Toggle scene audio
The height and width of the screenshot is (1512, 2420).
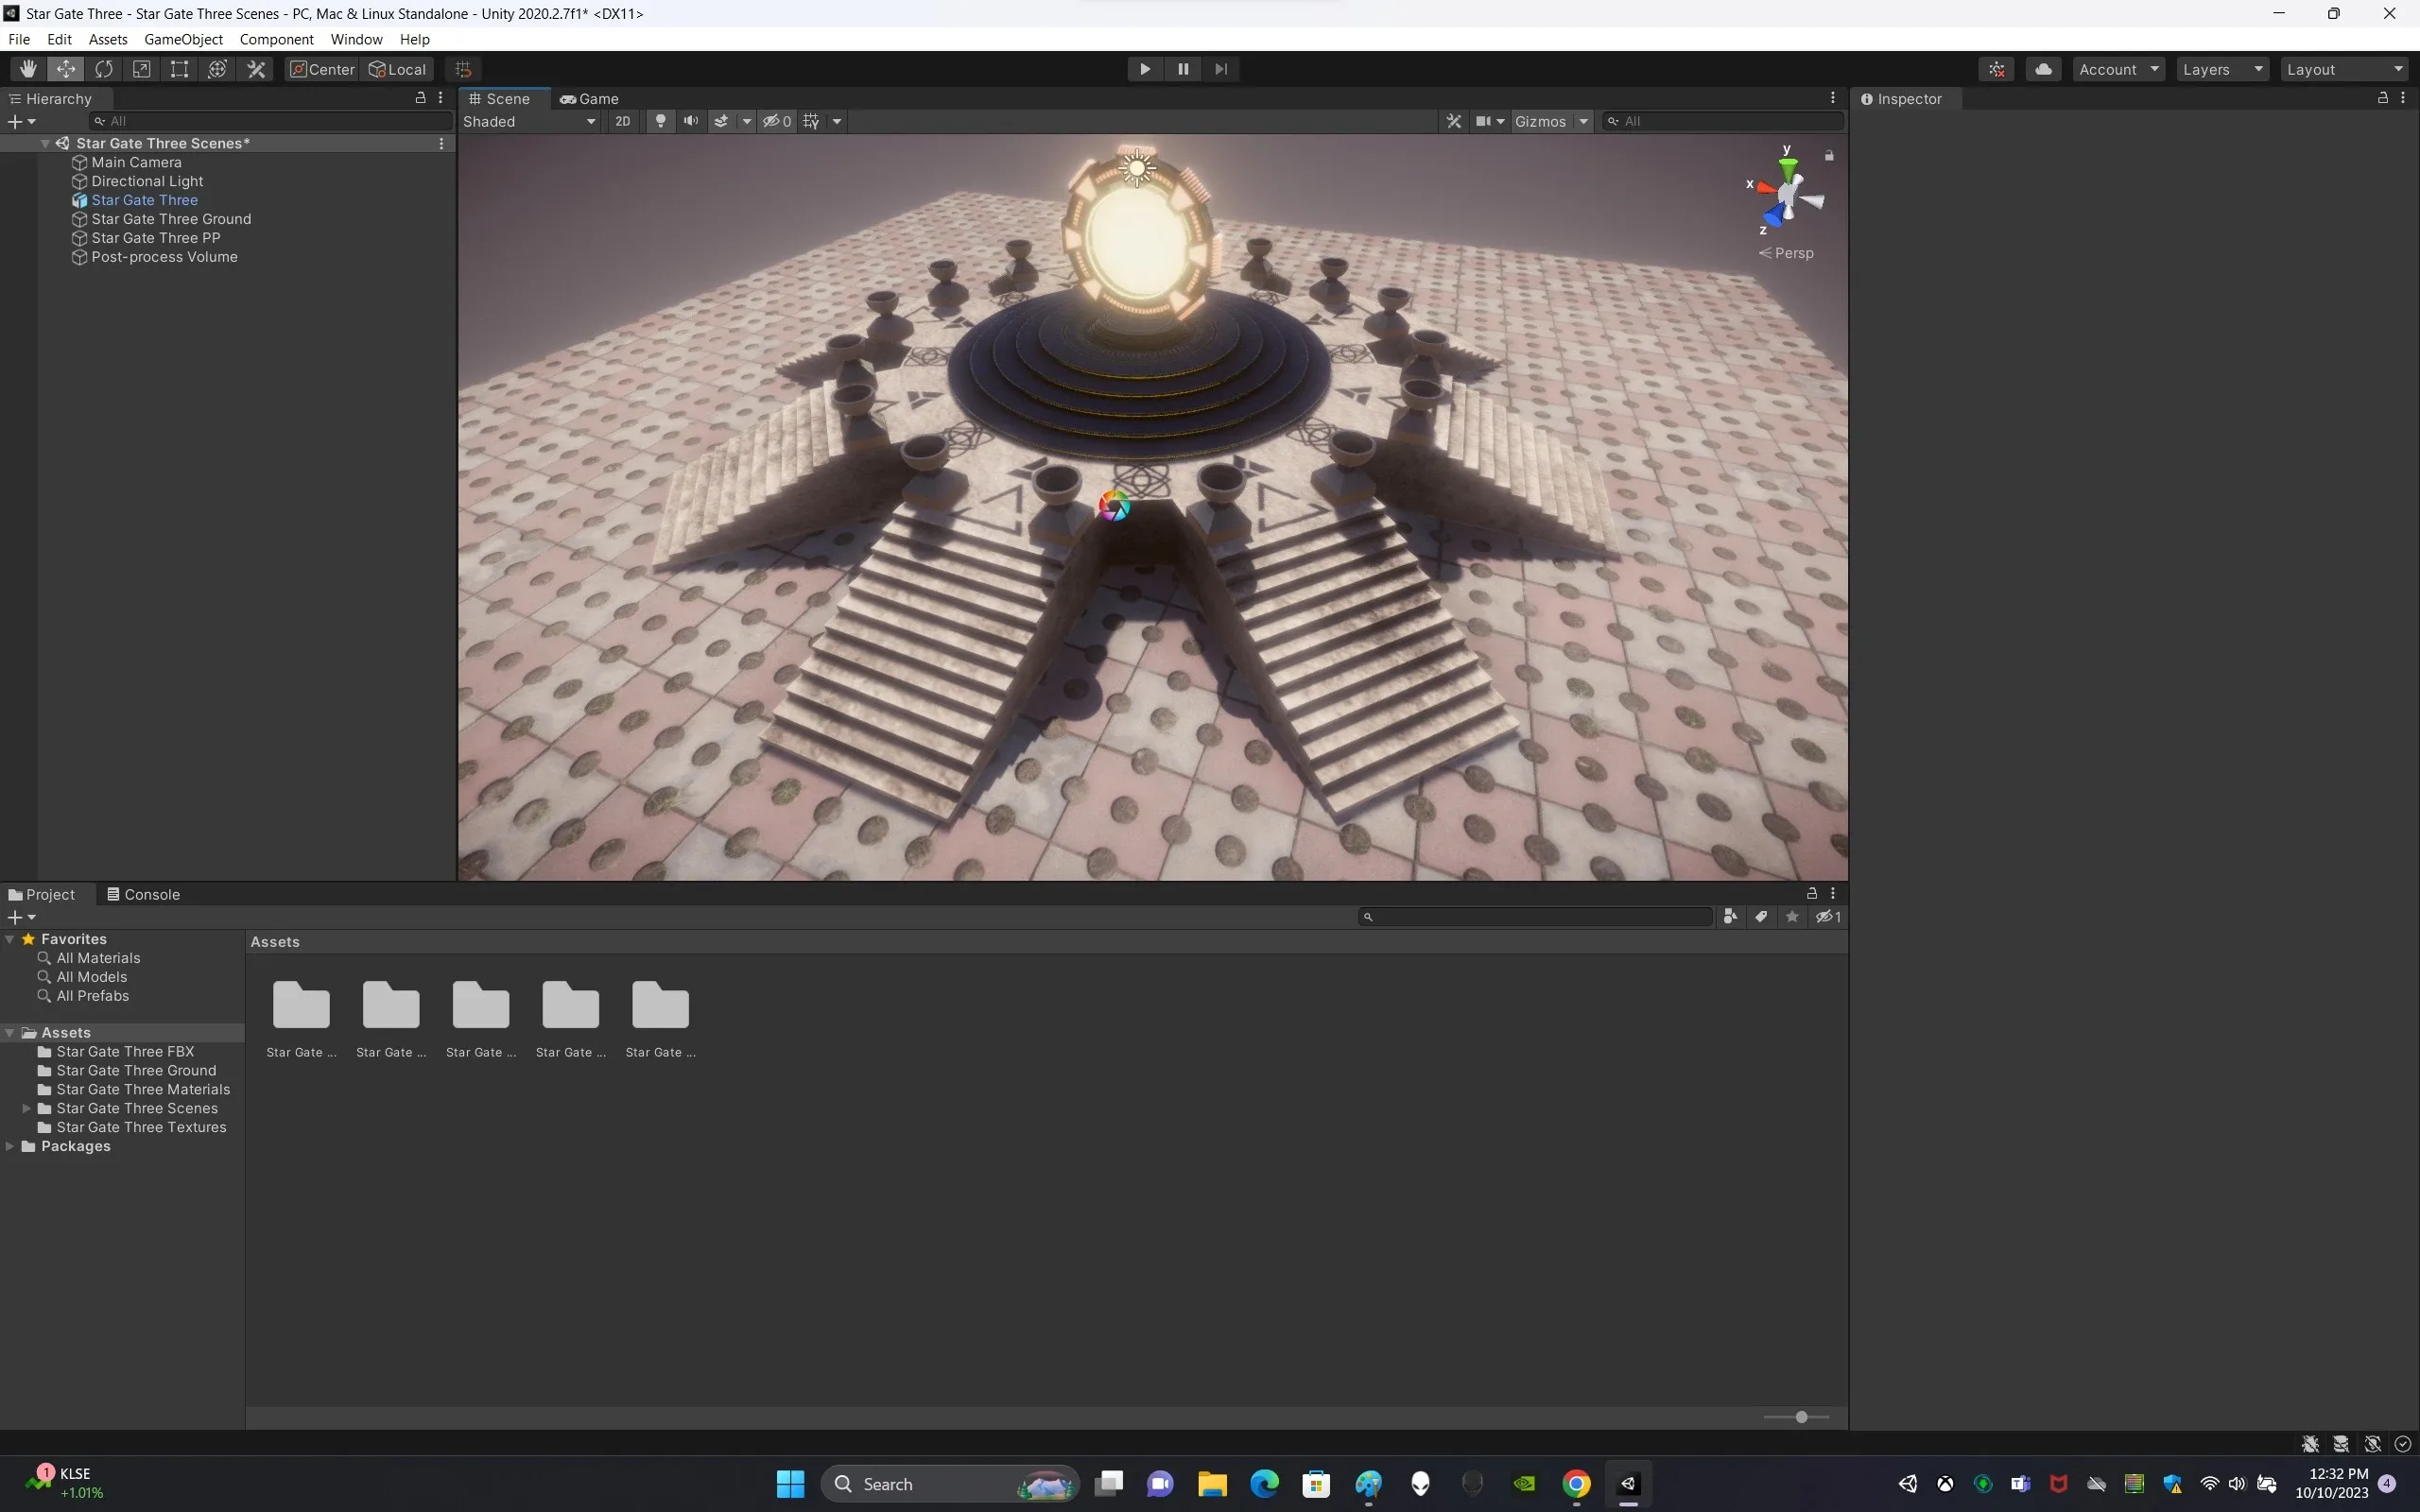point(691,121)
